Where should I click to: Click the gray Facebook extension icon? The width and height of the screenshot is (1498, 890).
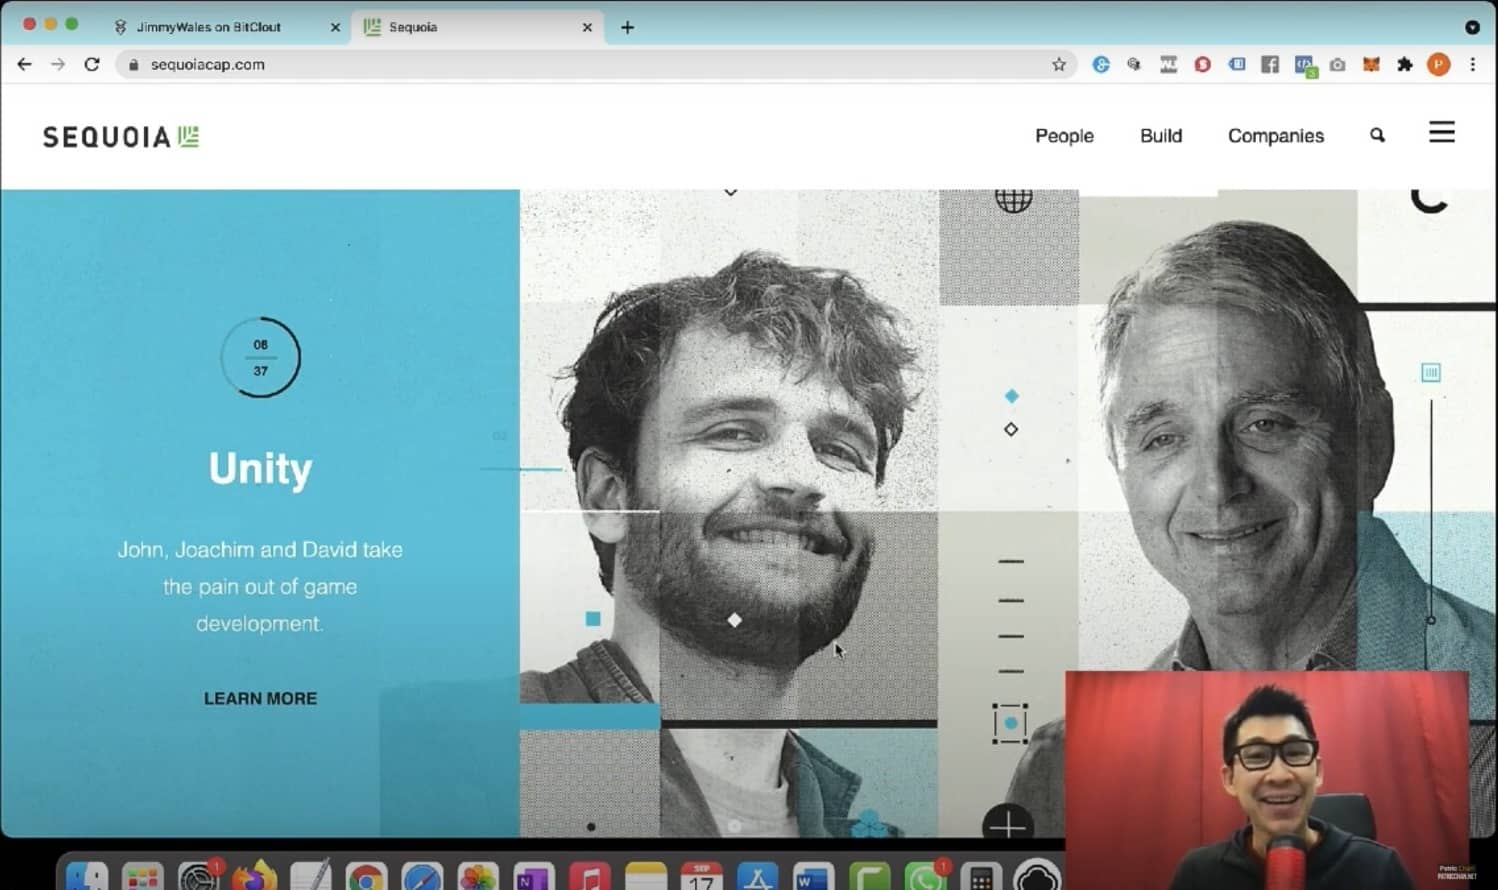tap(1270, 64)
